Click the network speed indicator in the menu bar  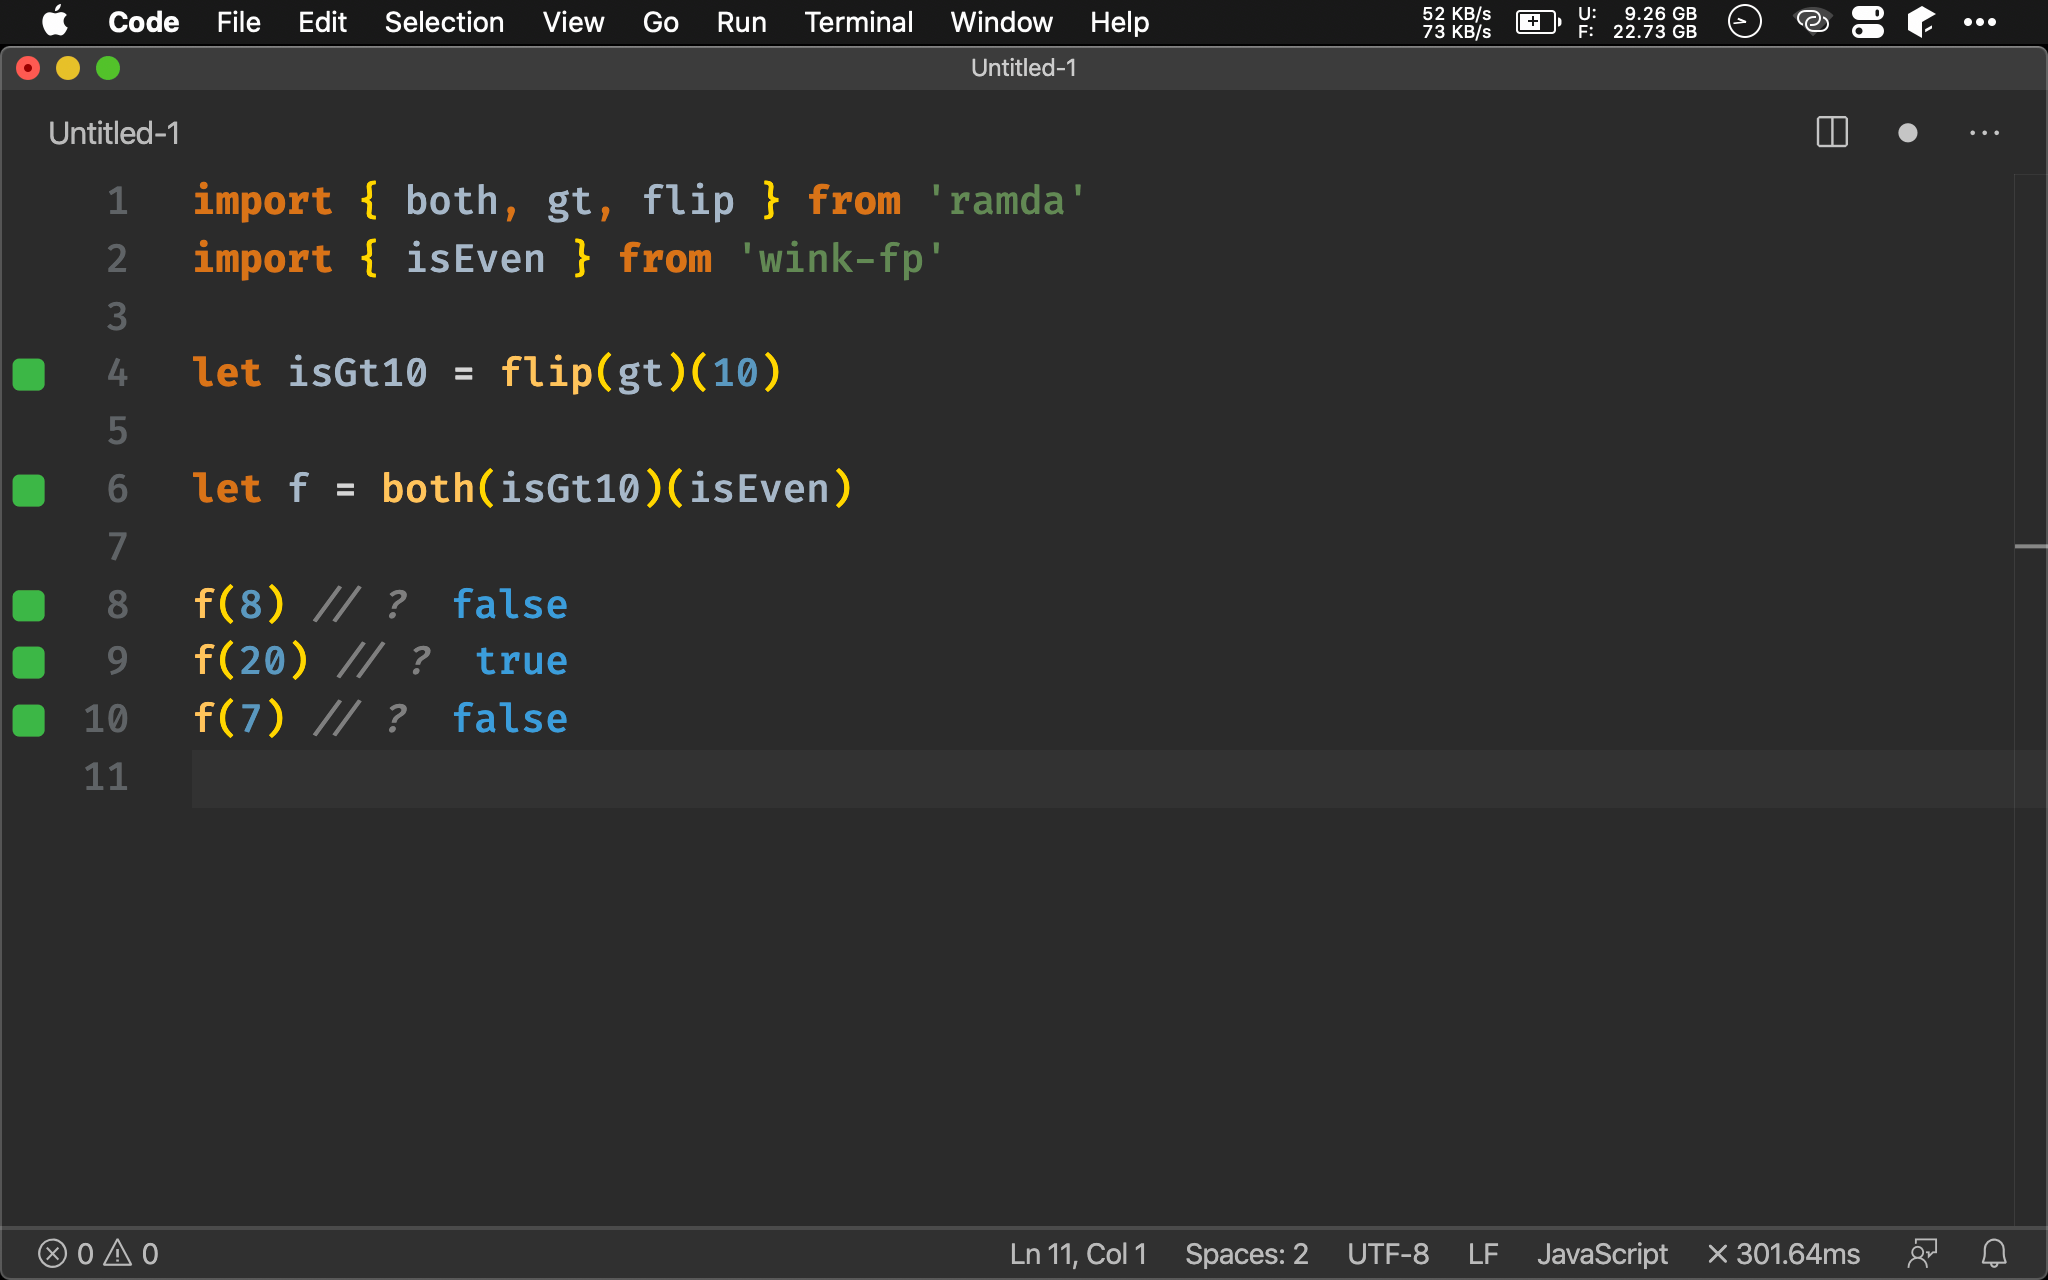coord(1456,22)
